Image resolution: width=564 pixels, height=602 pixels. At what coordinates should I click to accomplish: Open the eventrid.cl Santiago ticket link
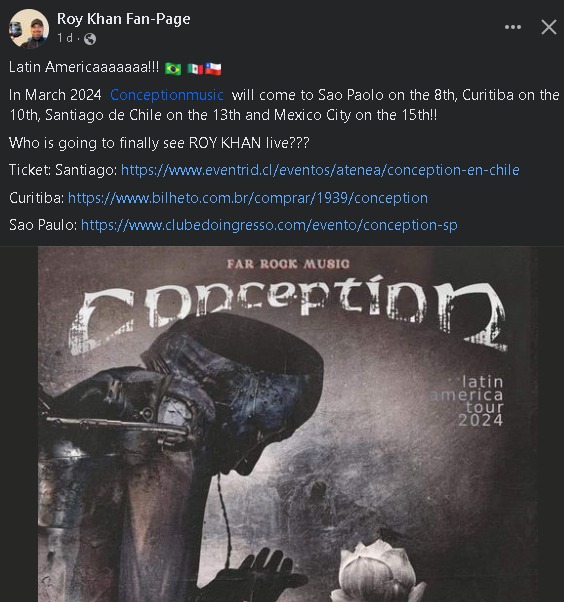tap(320, 170)
